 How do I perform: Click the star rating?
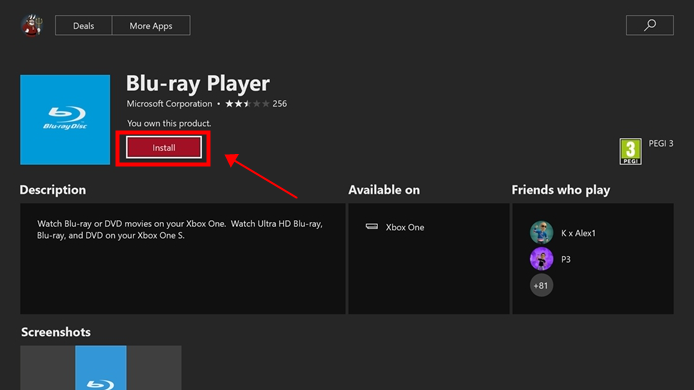coord(247,104)
